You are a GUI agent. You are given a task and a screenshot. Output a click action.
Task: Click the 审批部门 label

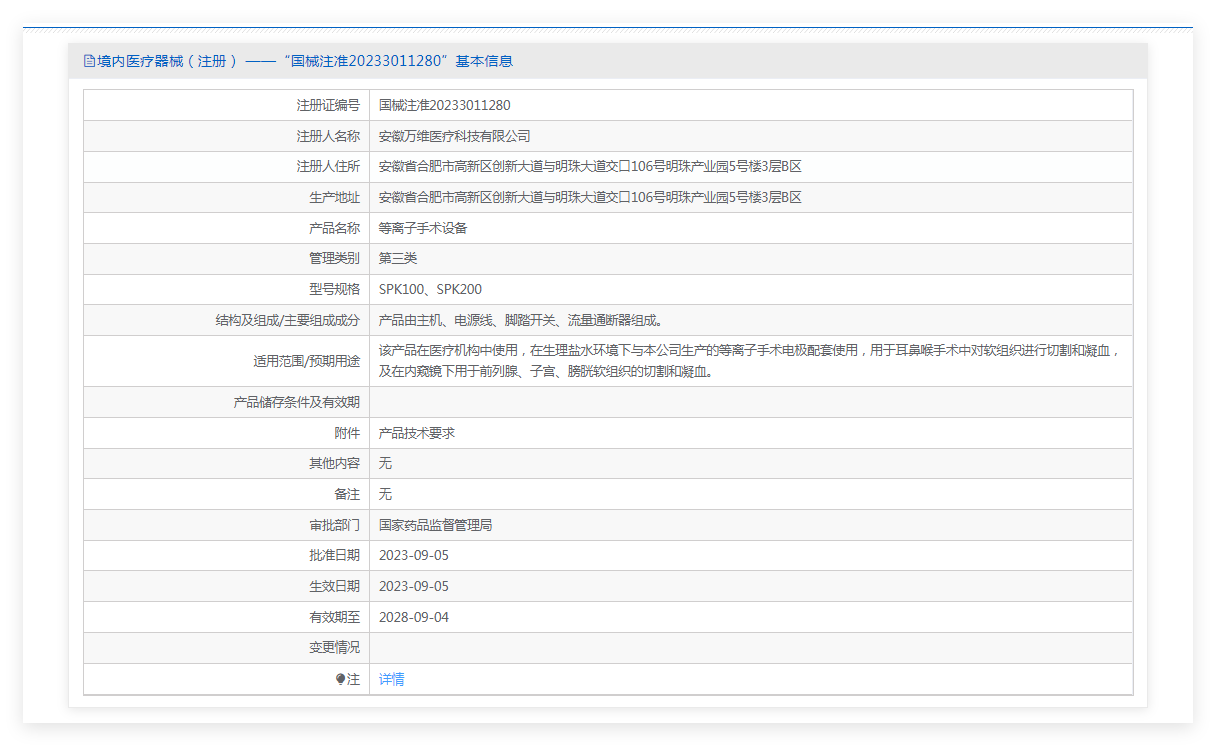(x=334, y=525)
